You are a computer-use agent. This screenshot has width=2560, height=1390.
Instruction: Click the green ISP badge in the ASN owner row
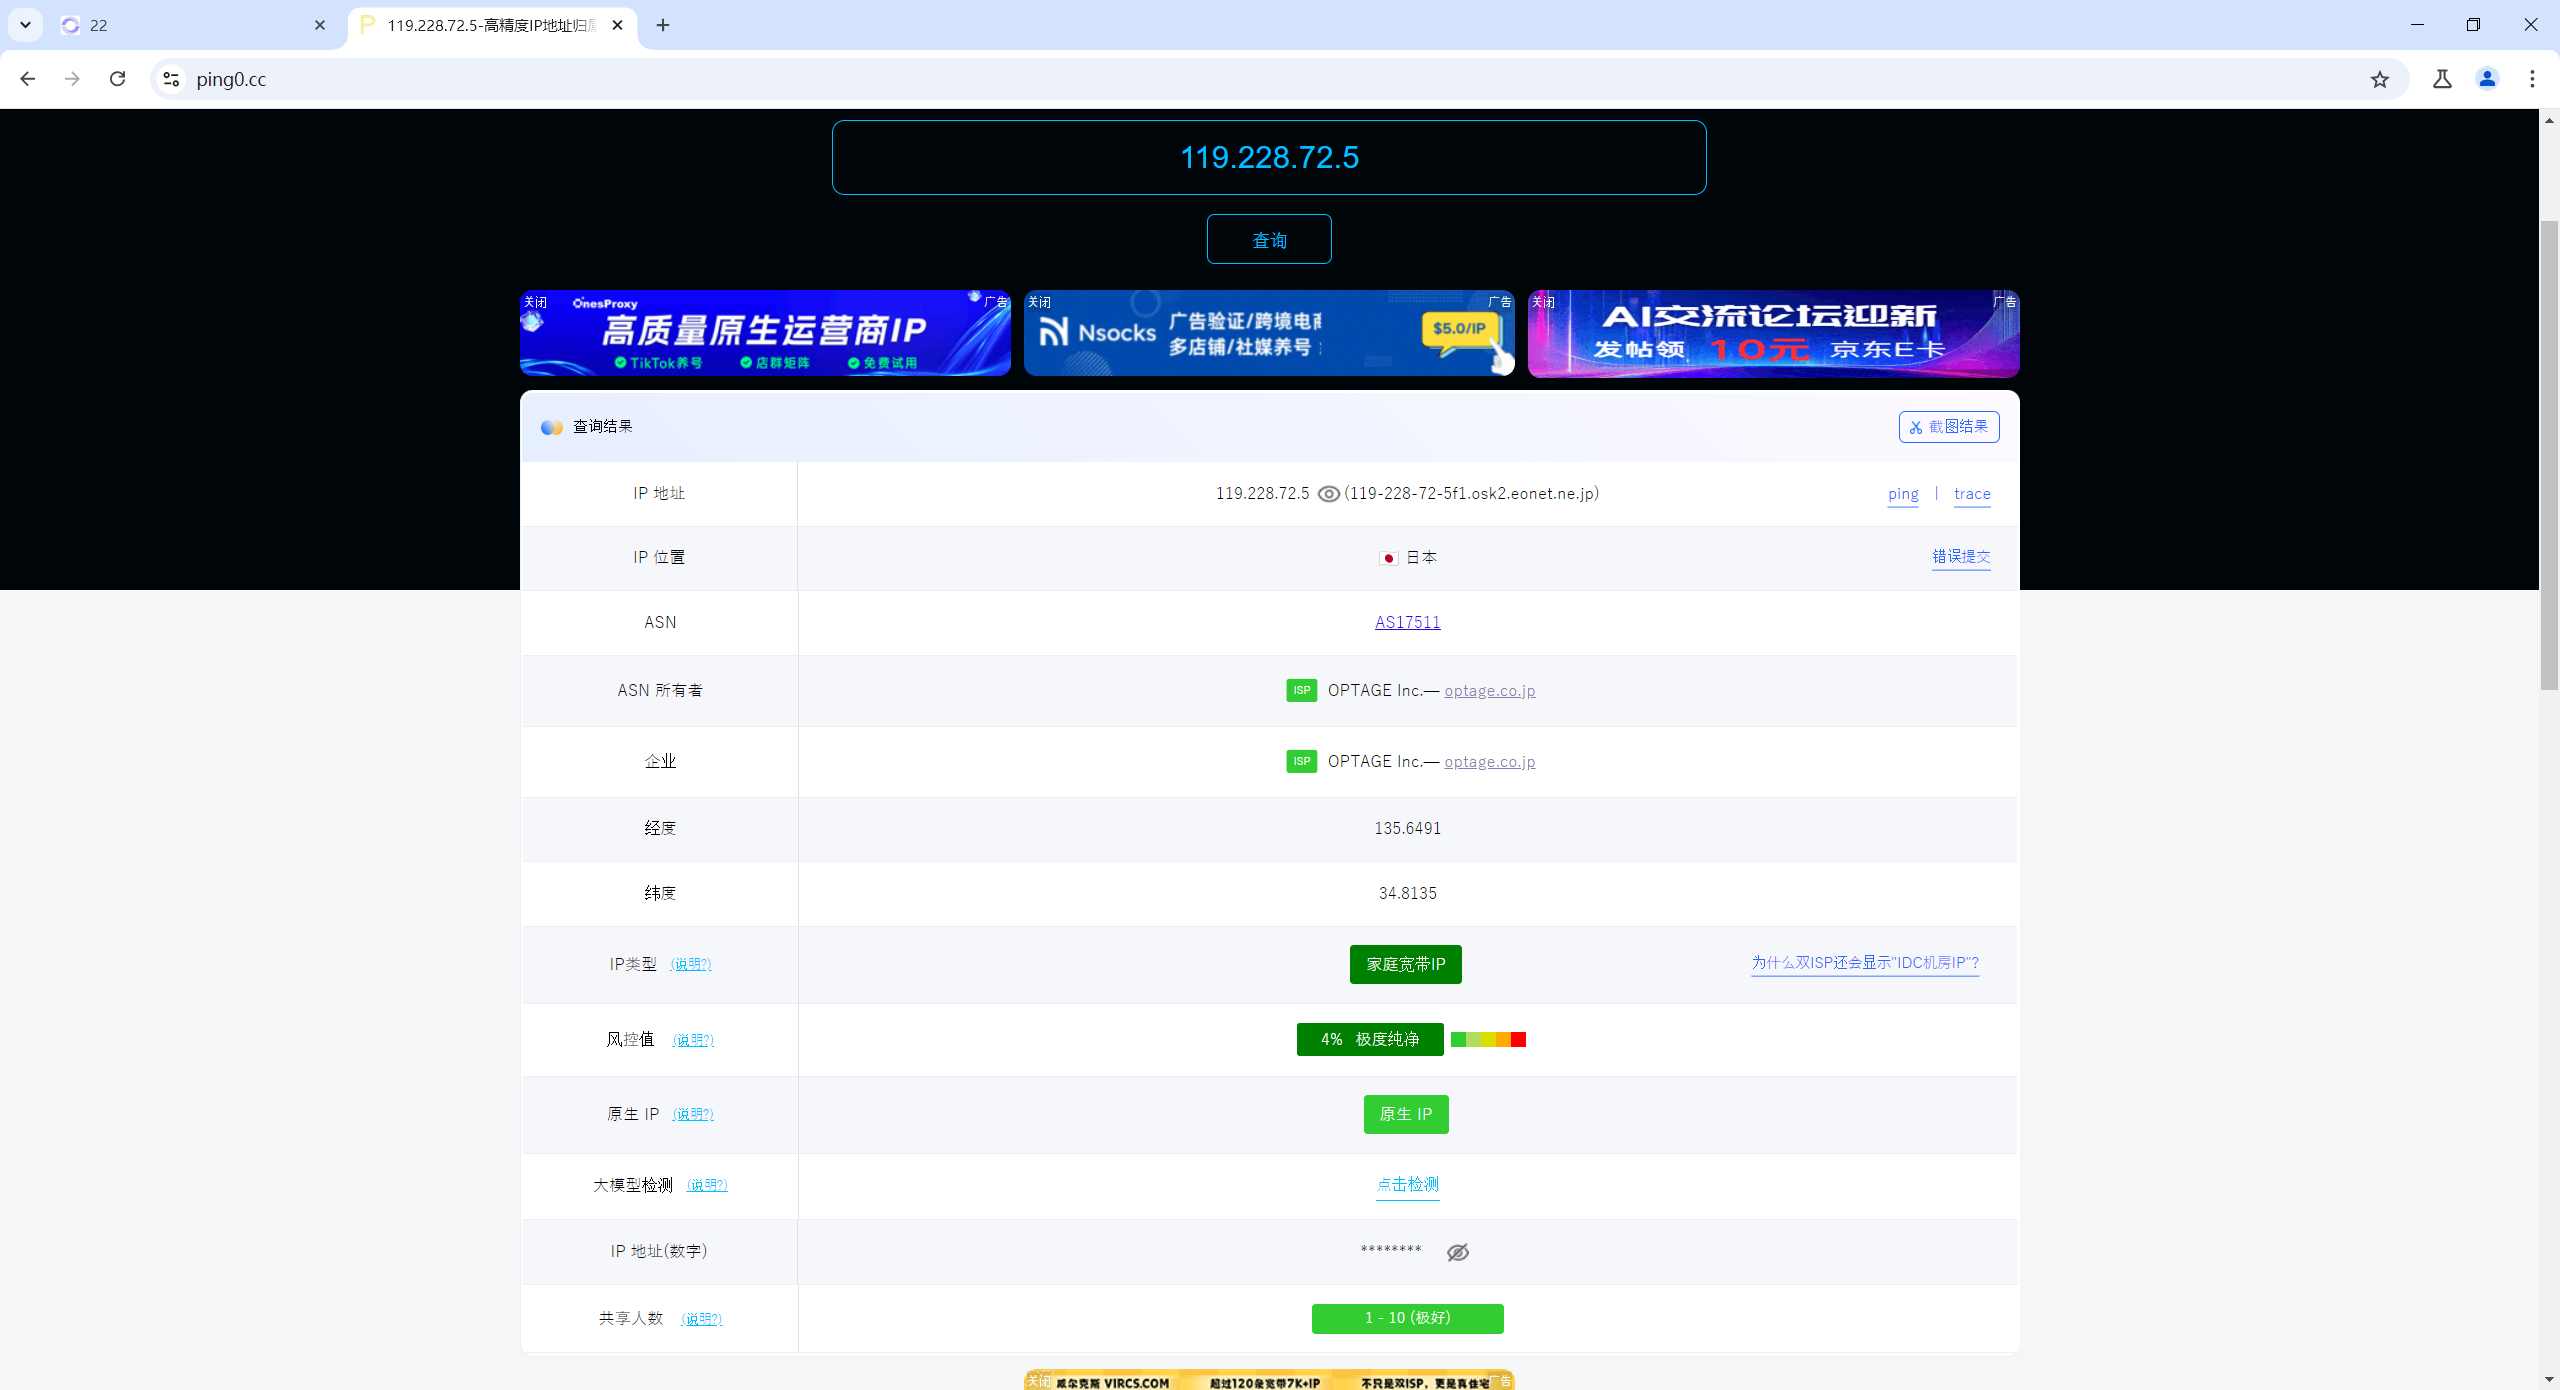[x=1301, y=690]
